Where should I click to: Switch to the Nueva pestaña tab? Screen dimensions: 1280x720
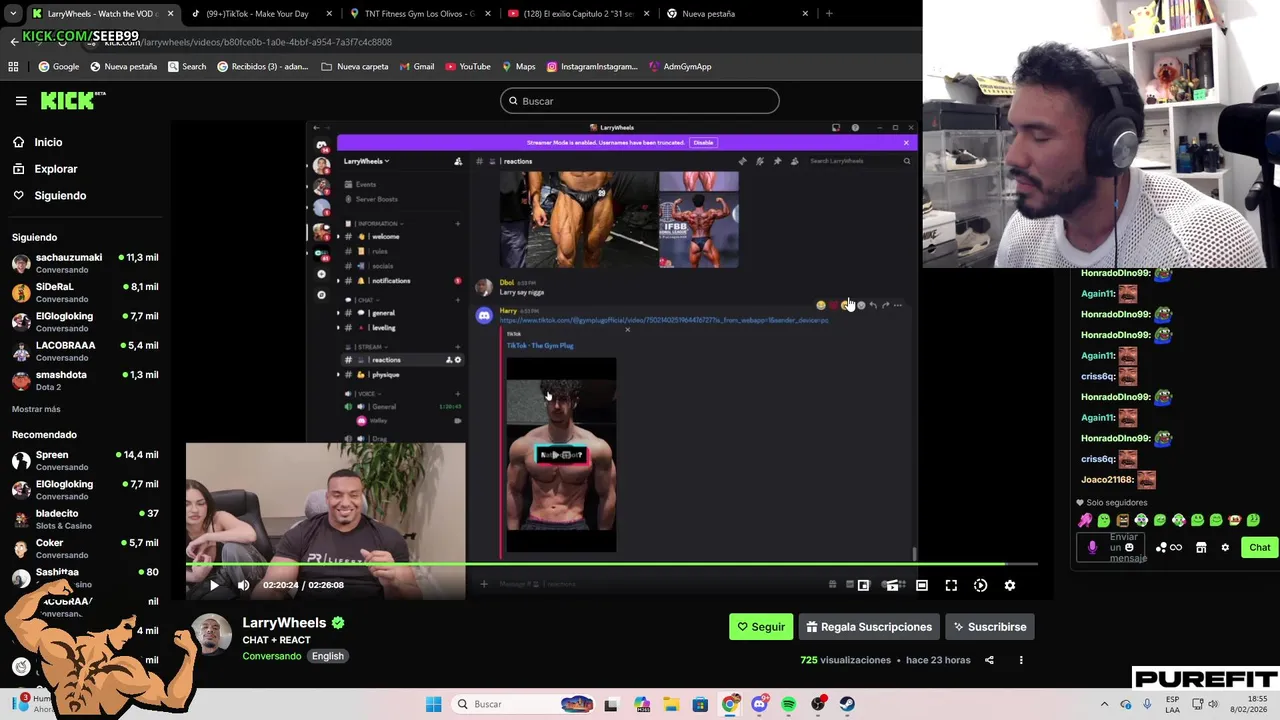pyautogui.click(x=738, y=14)
